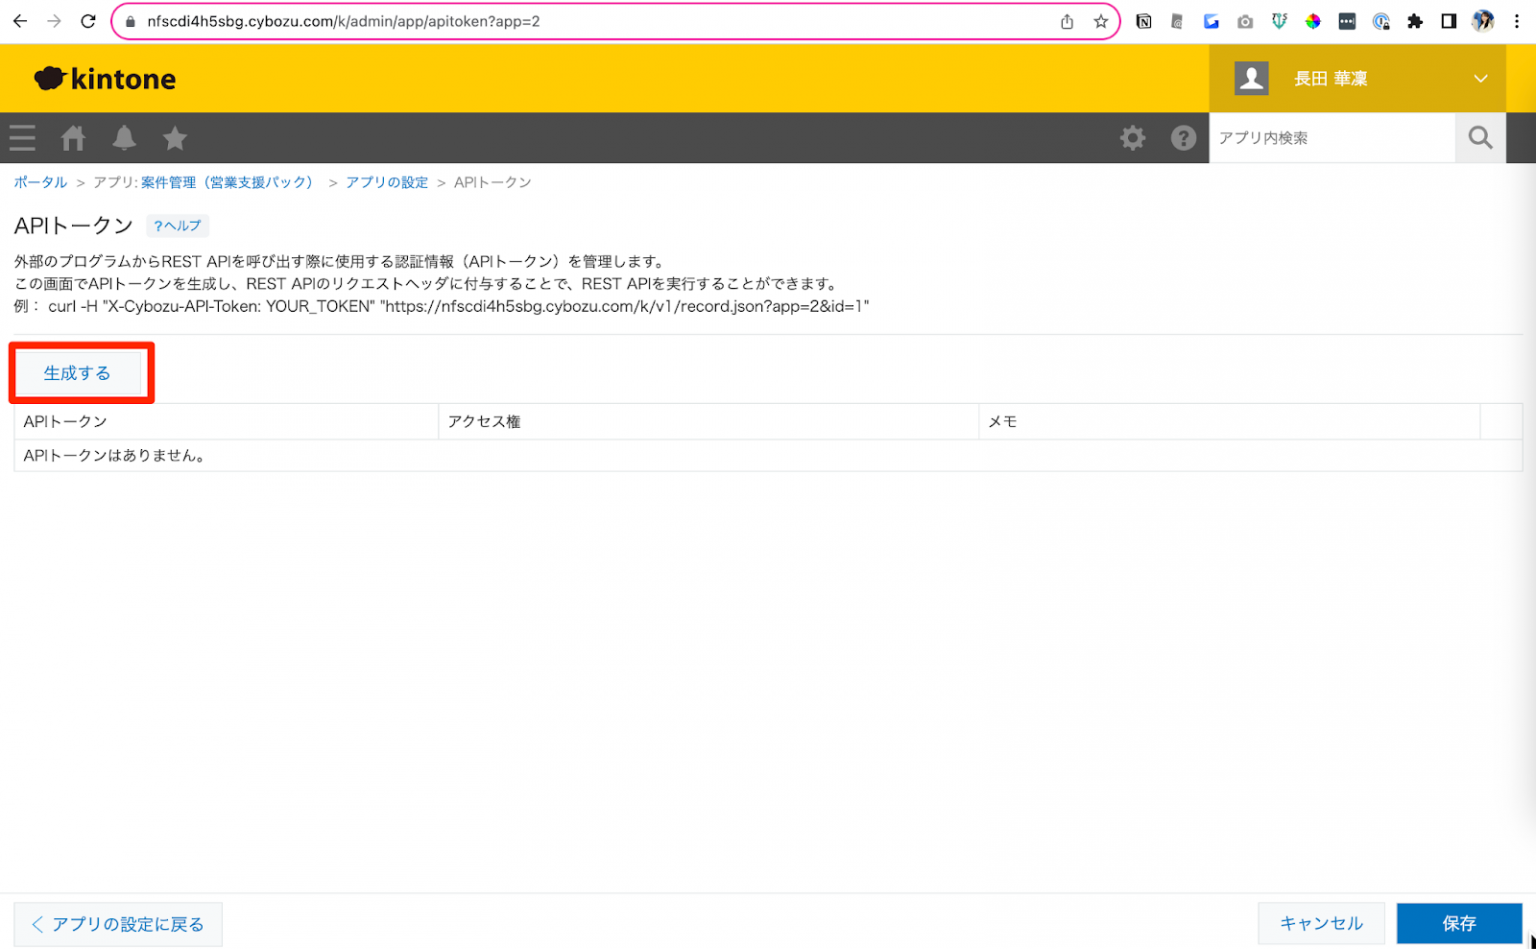
Task: Open the kintone settings gear icon
Action: click(x=1133, y=138)
